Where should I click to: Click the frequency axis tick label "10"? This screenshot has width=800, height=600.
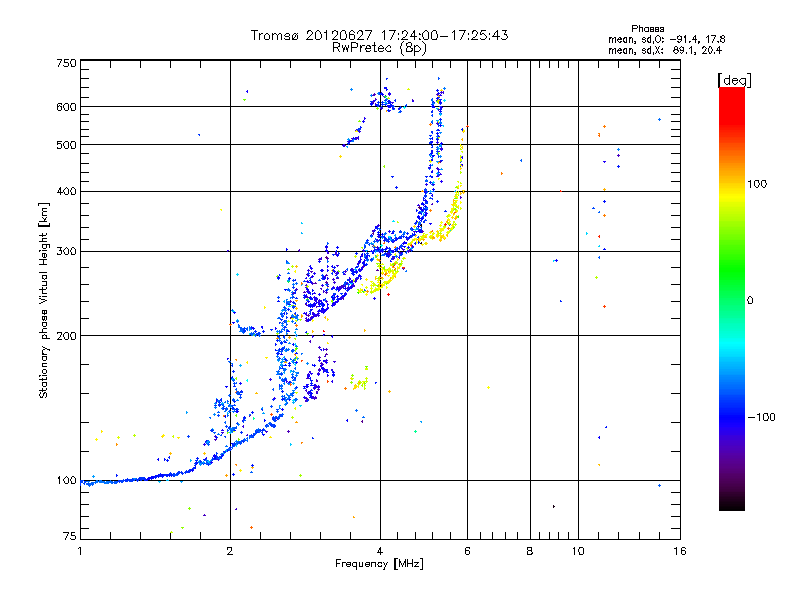click(578, 551)
